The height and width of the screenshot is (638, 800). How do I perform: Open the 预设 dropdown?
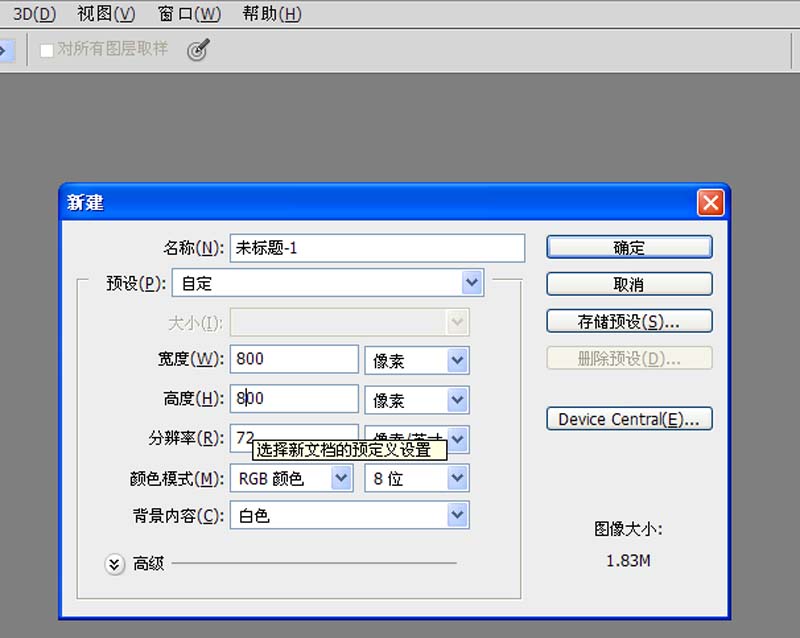[328, 283]
